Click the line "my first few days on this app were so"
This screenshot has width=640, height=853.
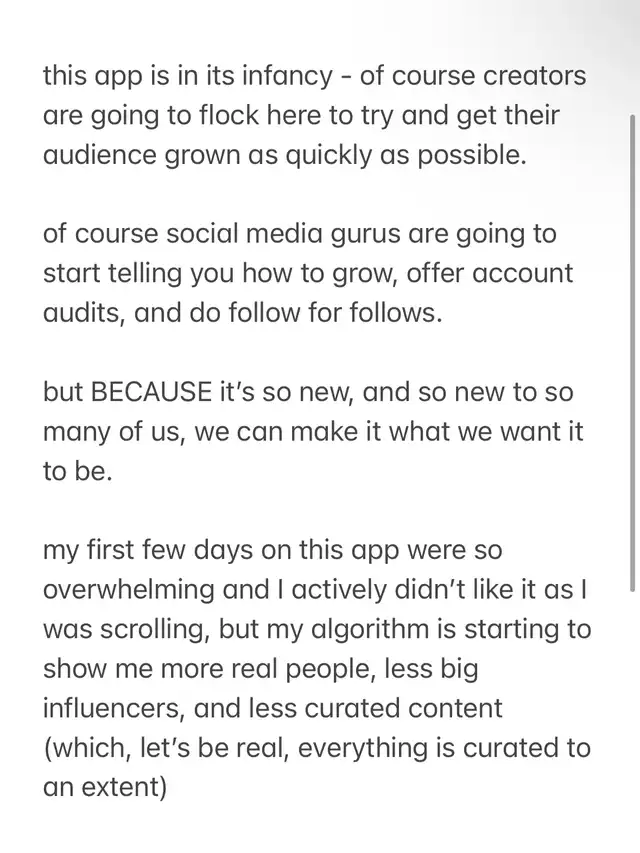[x=272, y=550]
